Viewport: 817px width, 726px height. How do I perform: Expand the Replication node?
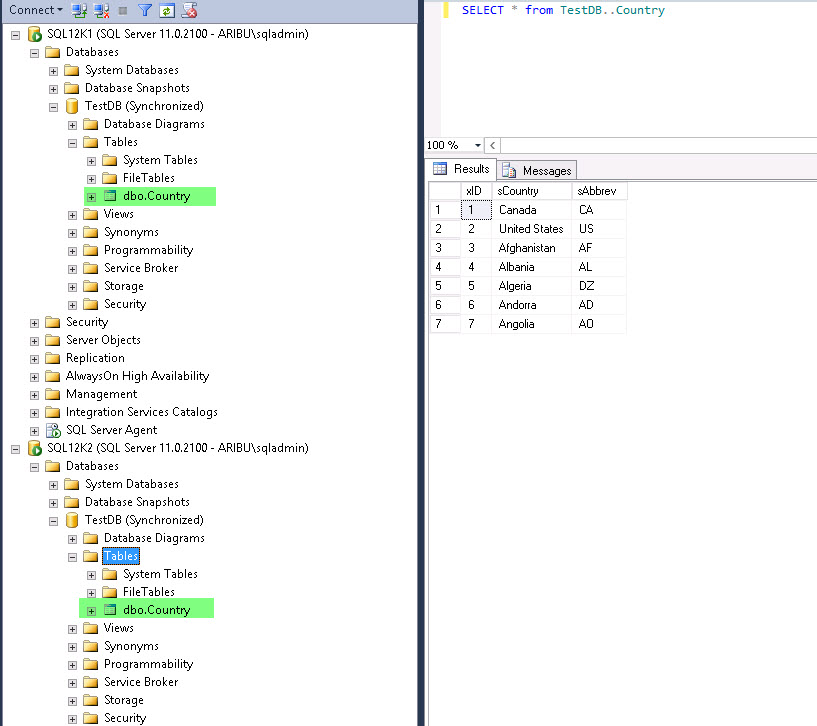pyautogui.click(x=35, y=357)
